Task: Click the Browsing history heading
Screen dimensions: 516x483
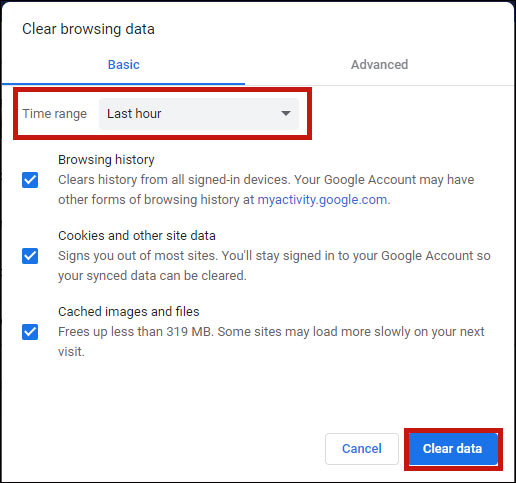Action: [106, 160]
